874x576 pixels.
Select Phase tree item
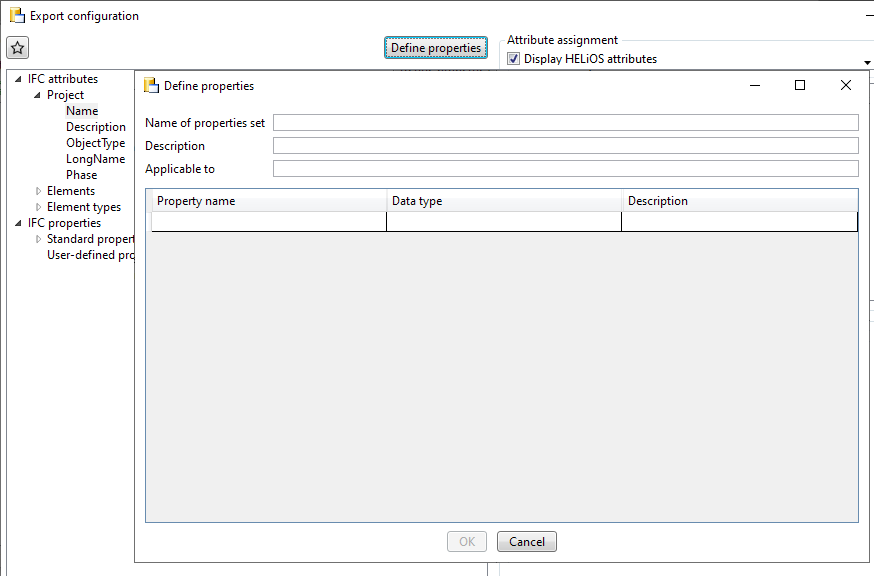(x=81, y=175)
